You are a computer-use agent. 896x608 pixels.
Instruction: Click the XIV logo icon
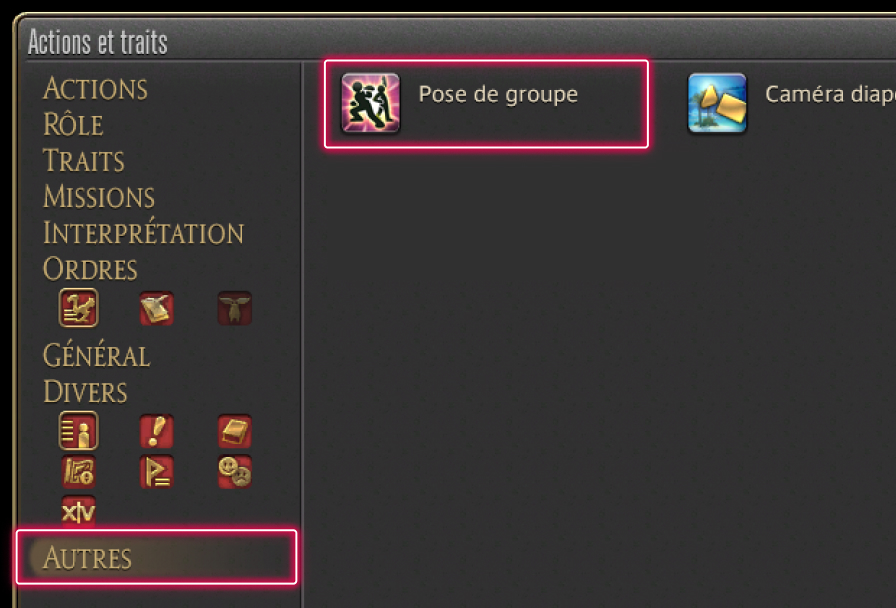tap(79, 511)
